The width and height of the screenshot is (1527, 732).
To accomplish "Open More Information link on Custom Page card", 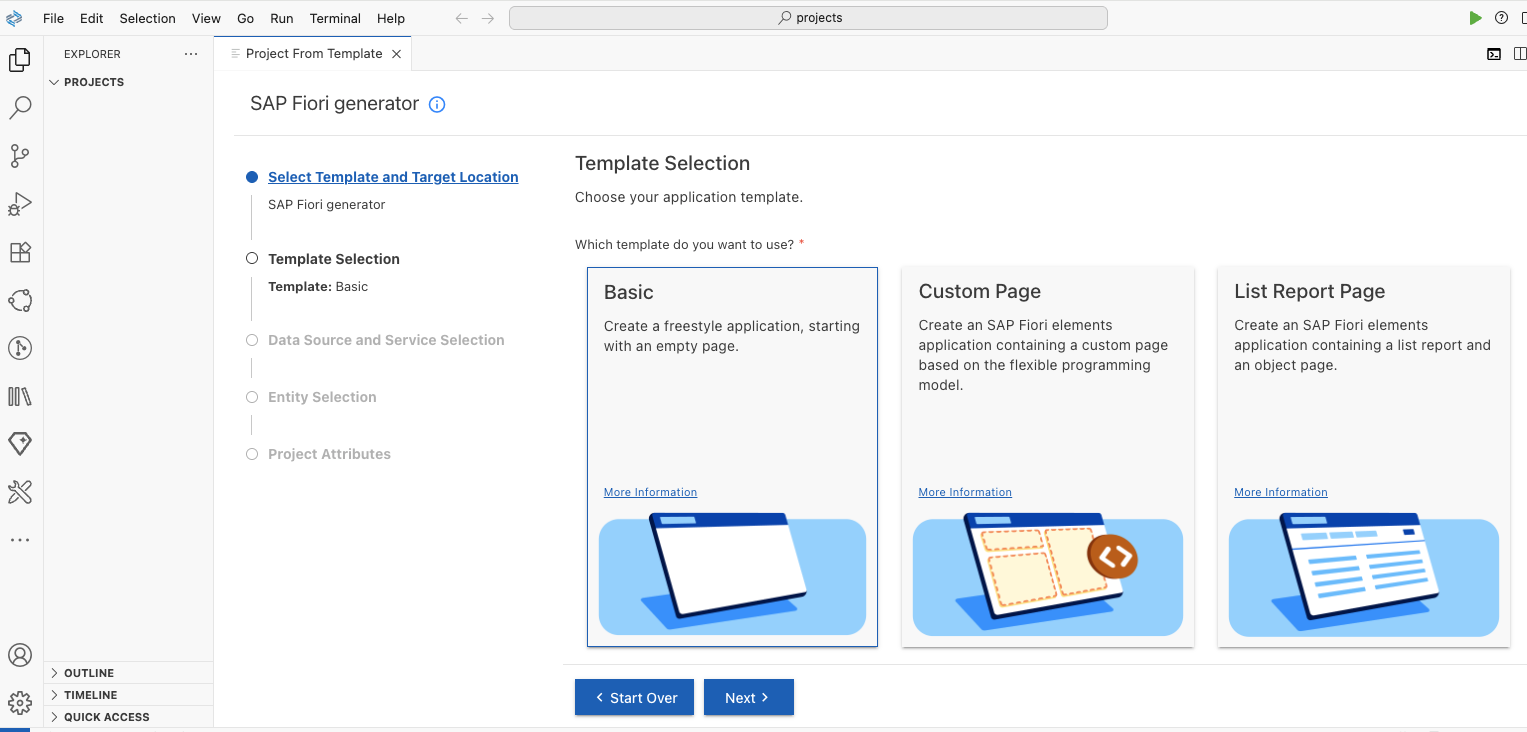I will [x=965, y=492].
